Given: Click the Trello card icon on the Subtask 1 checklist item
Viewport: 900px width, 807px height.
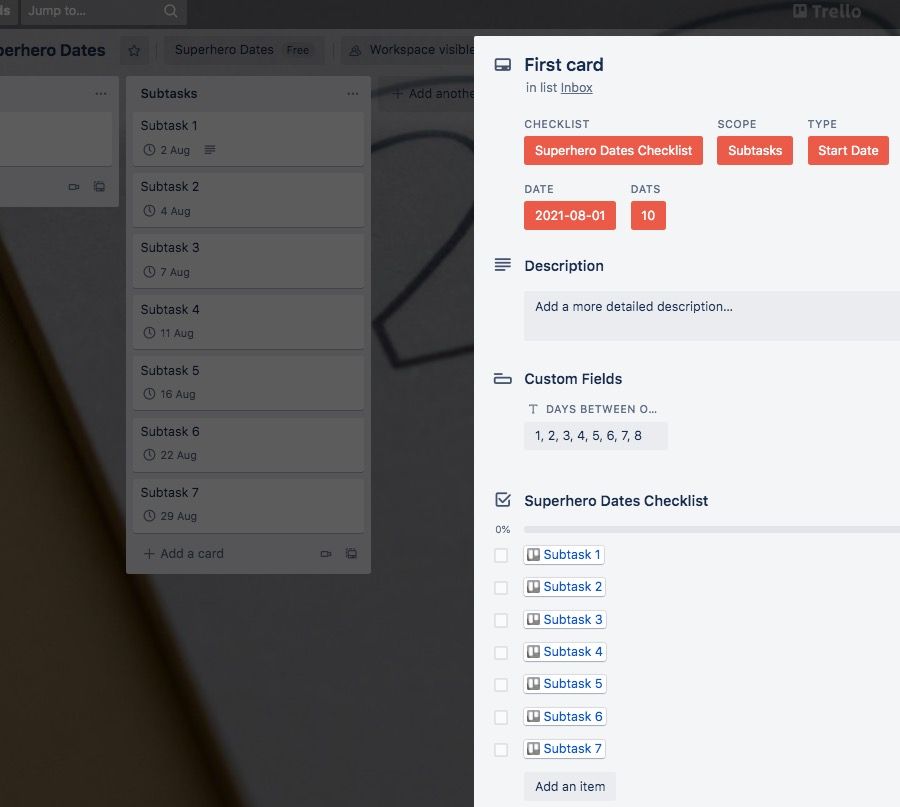Looking at the screenshot, I should pyautogui.click(x=533, y=554).
